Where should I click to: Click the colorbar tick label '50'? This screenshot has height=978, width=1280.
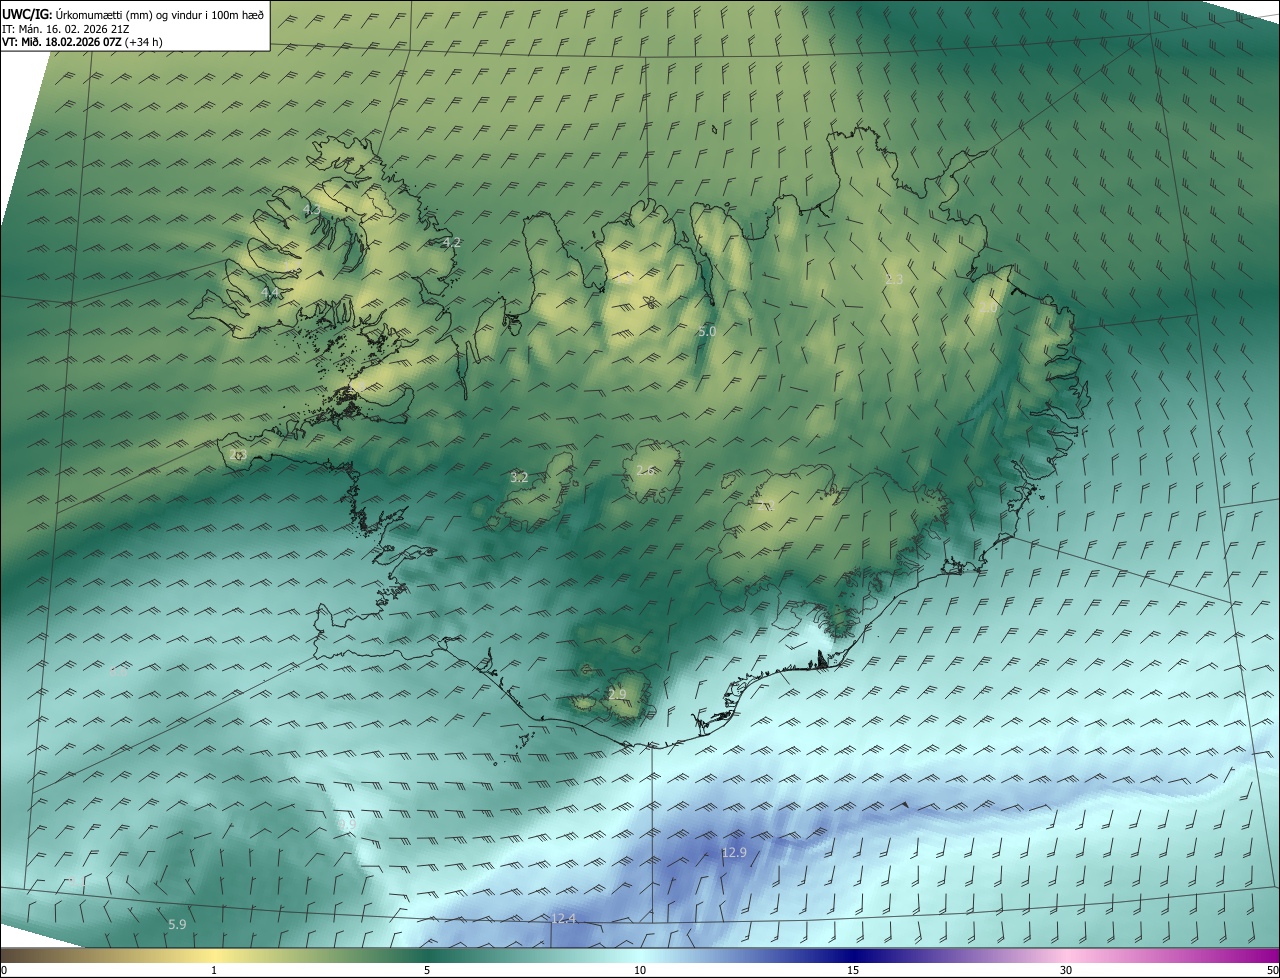(1272, 970)
